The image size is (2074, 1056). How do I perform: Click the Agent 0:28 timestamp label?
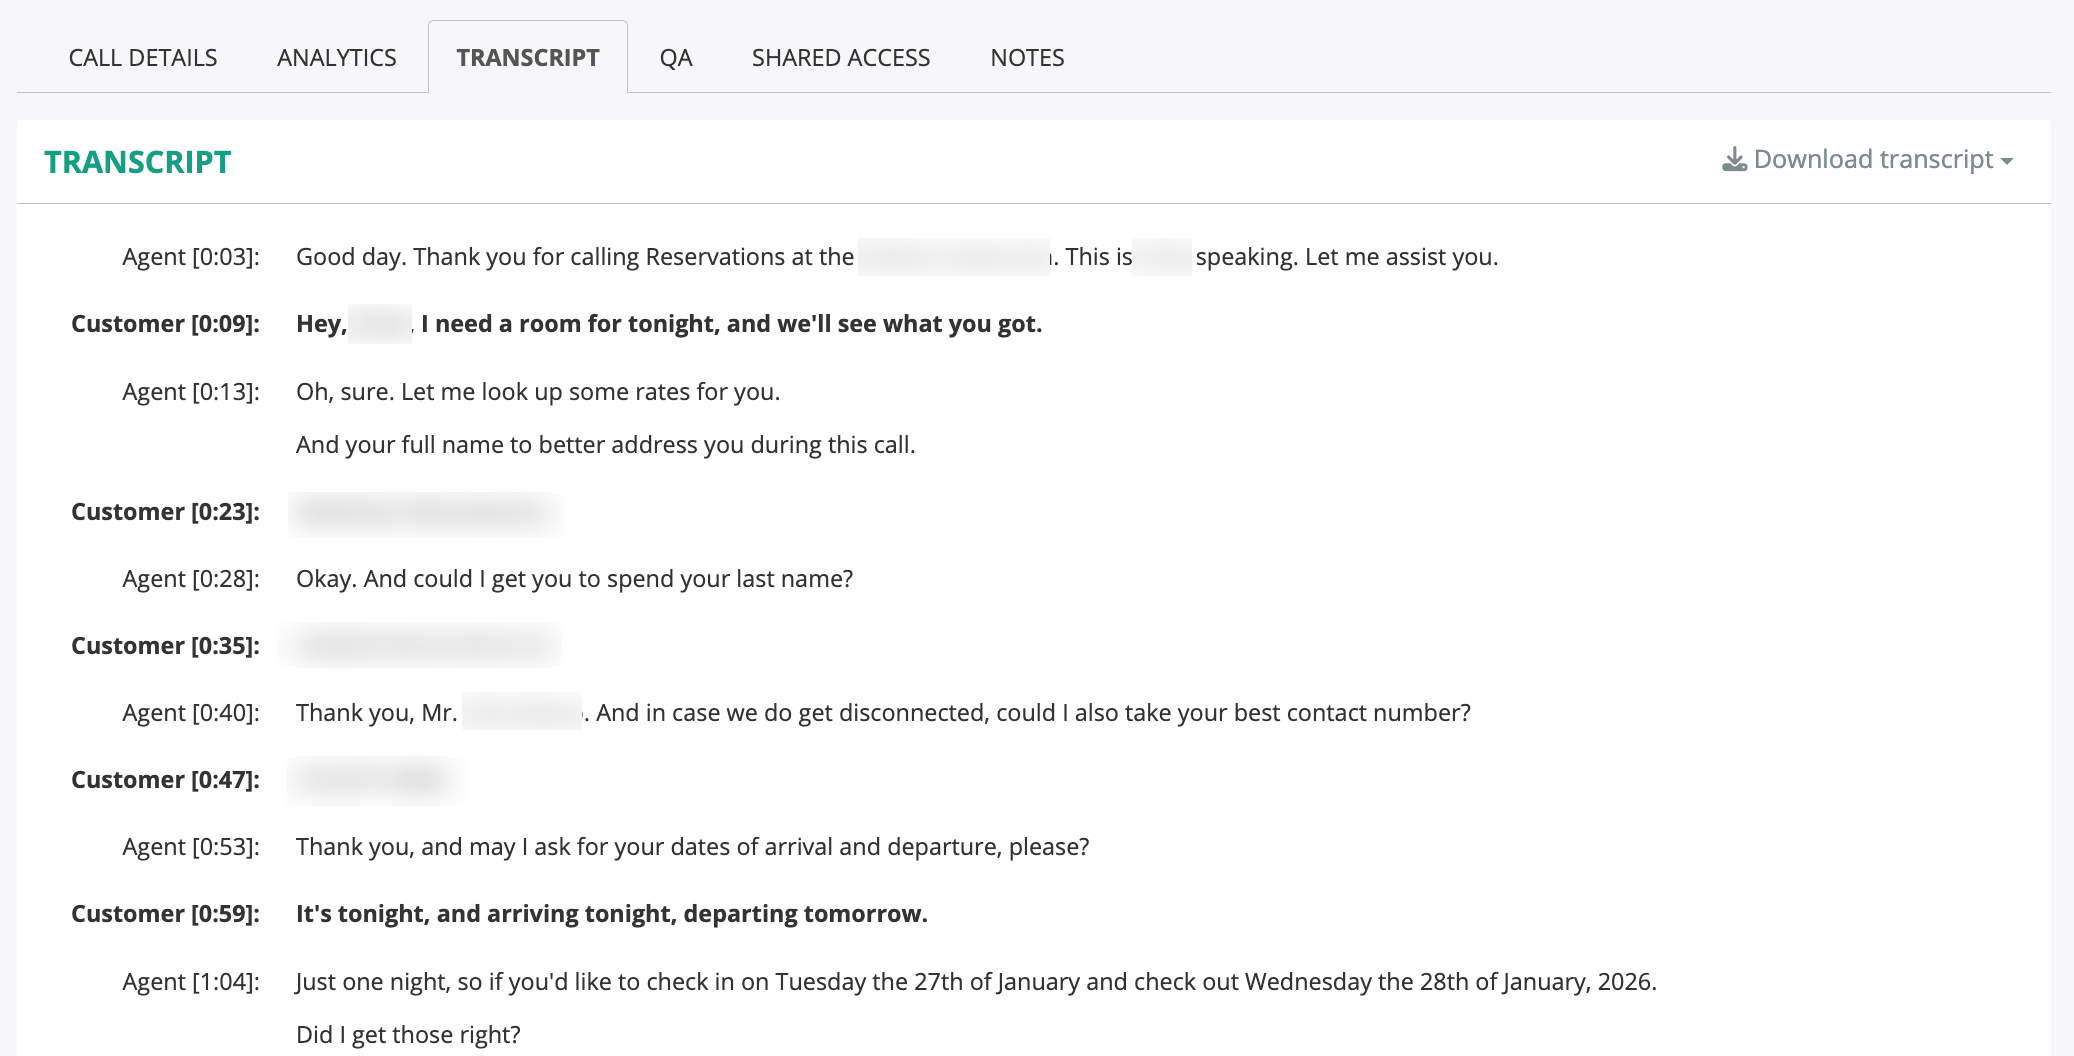coord(190,579)
